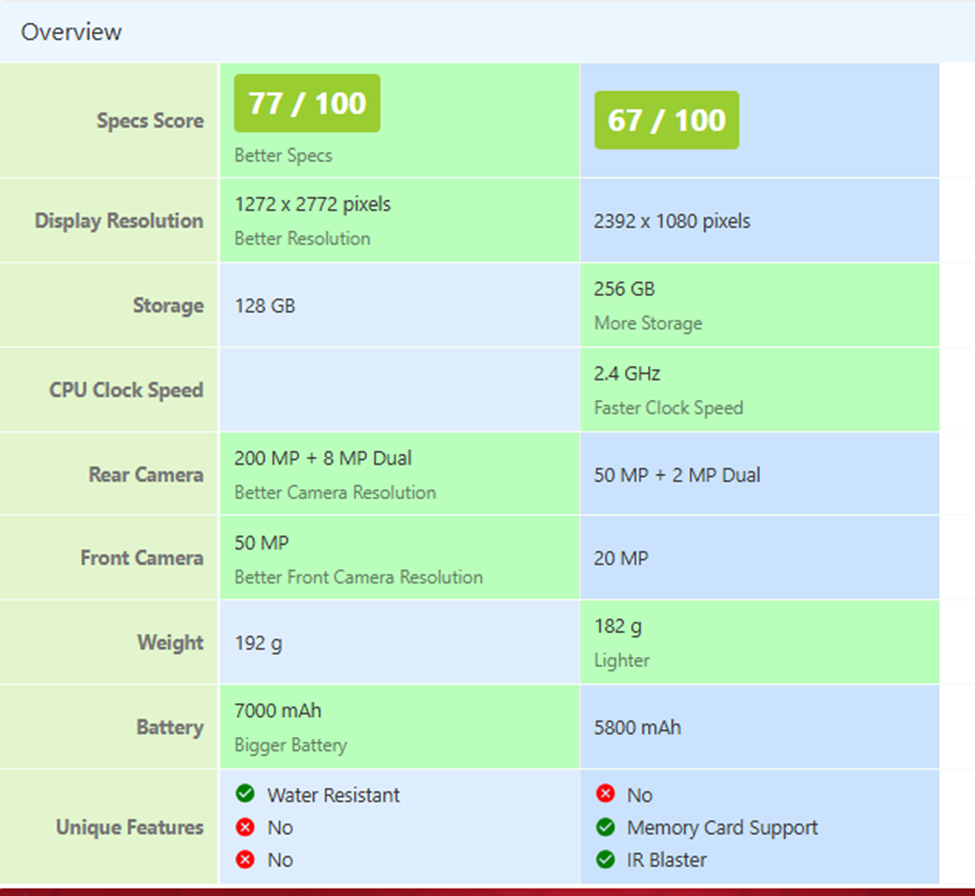
Task: Click the green check icon beside Water Resistant
Action: [x=245, y=794]
